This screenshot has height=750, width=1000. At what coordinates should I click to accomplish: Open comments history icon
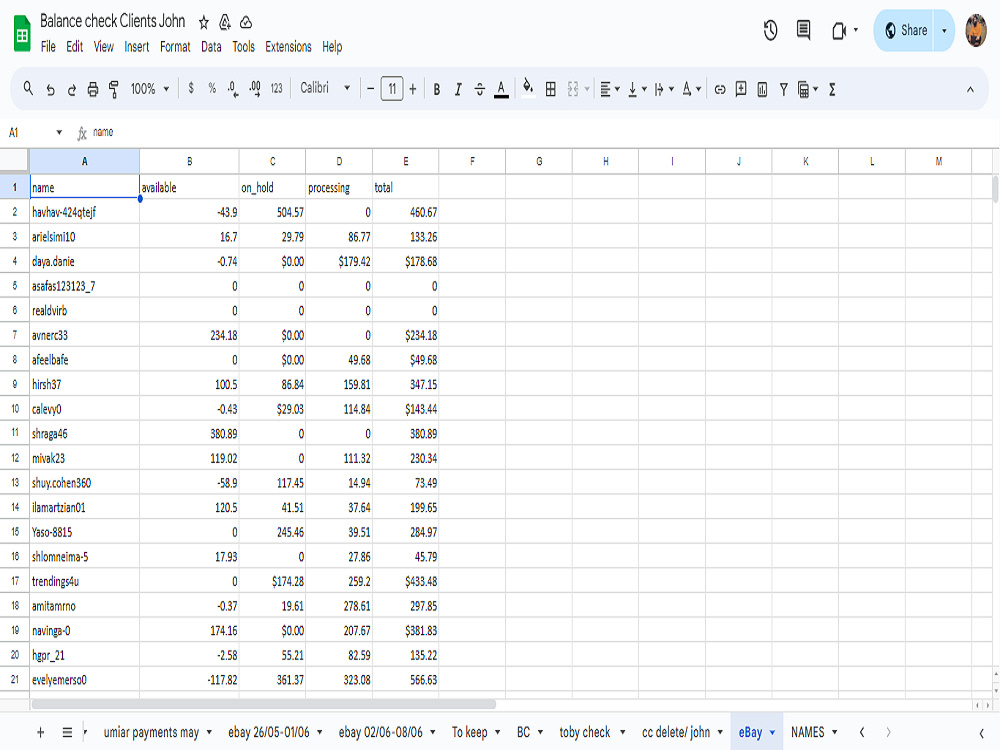tap(804, 30)
